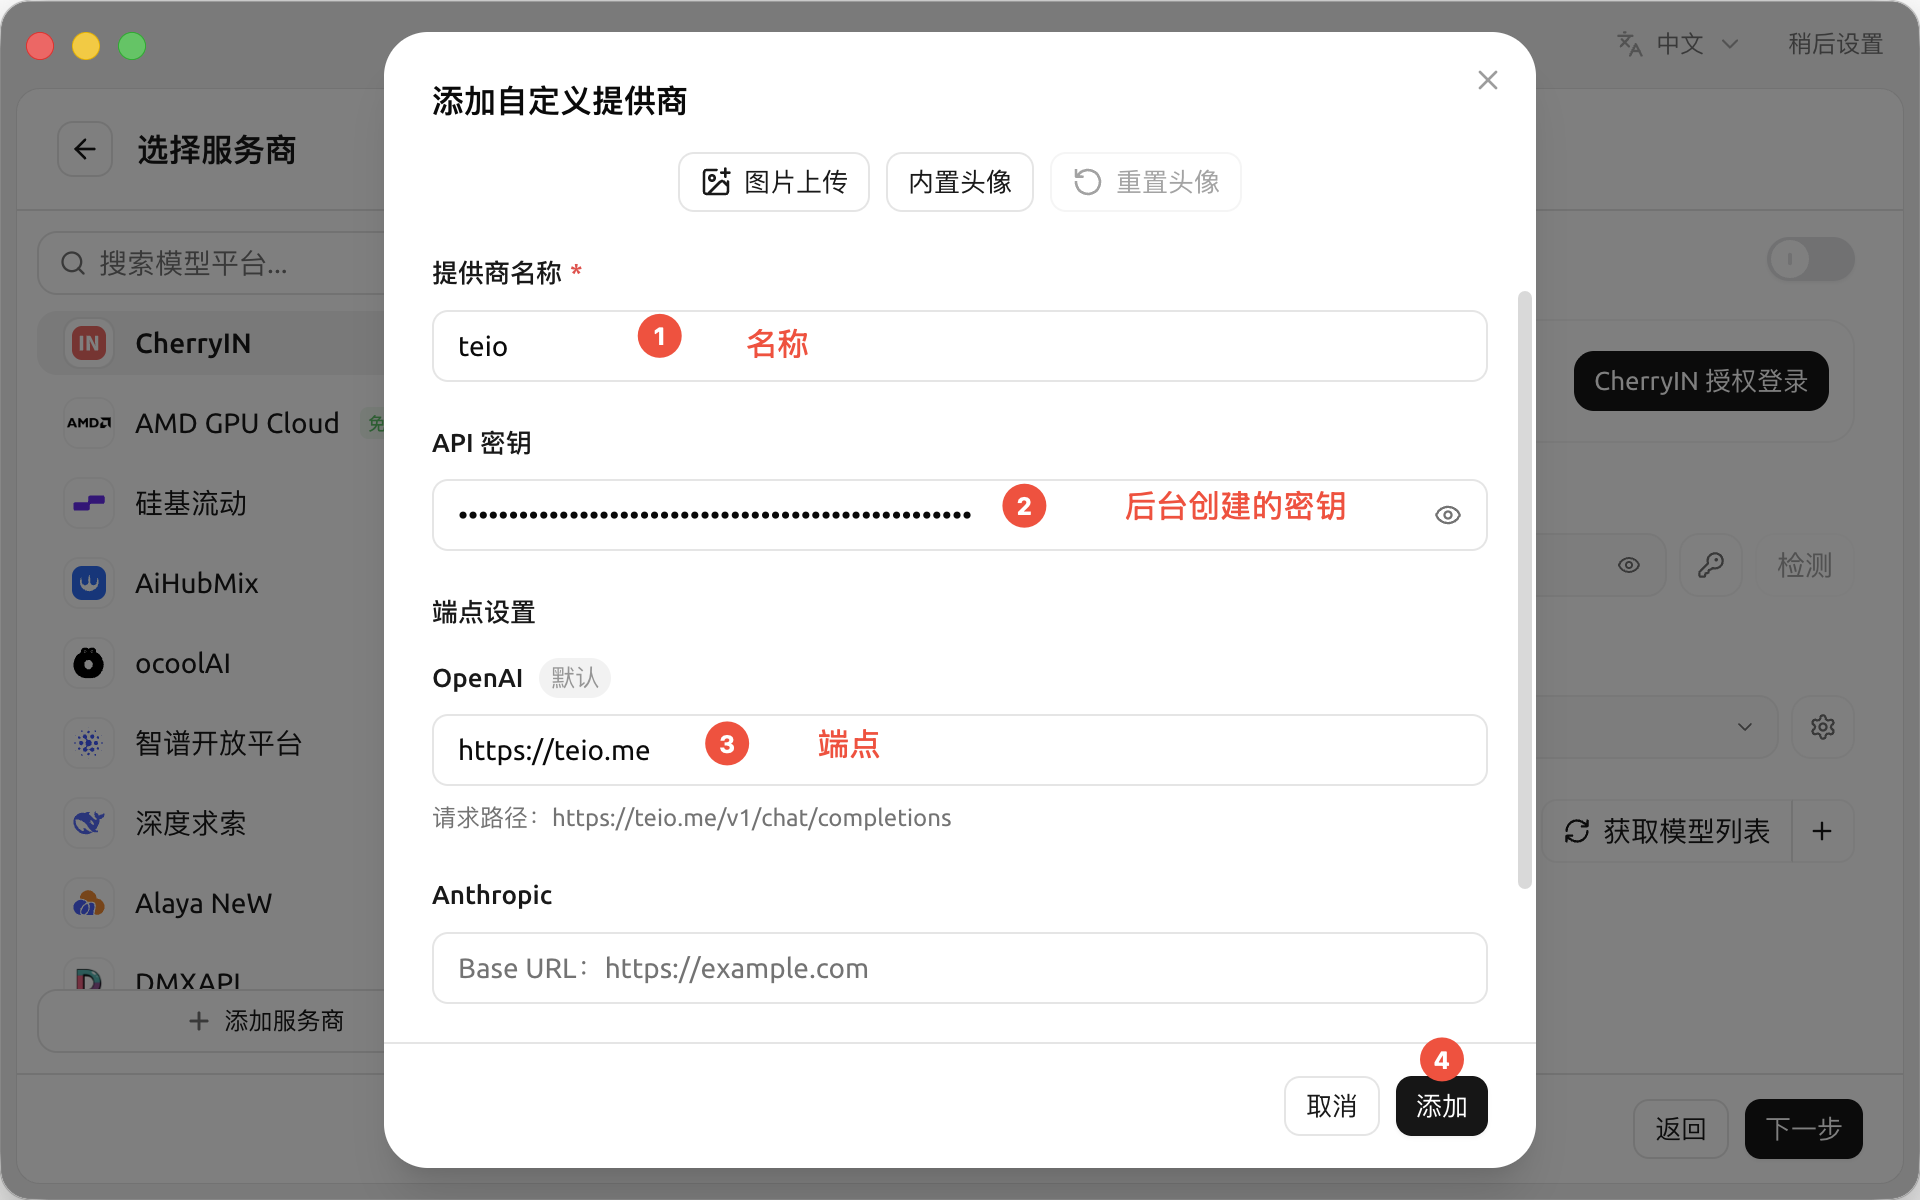
Task: Focus the 搜索模型平台 search box
Action: 211,264
